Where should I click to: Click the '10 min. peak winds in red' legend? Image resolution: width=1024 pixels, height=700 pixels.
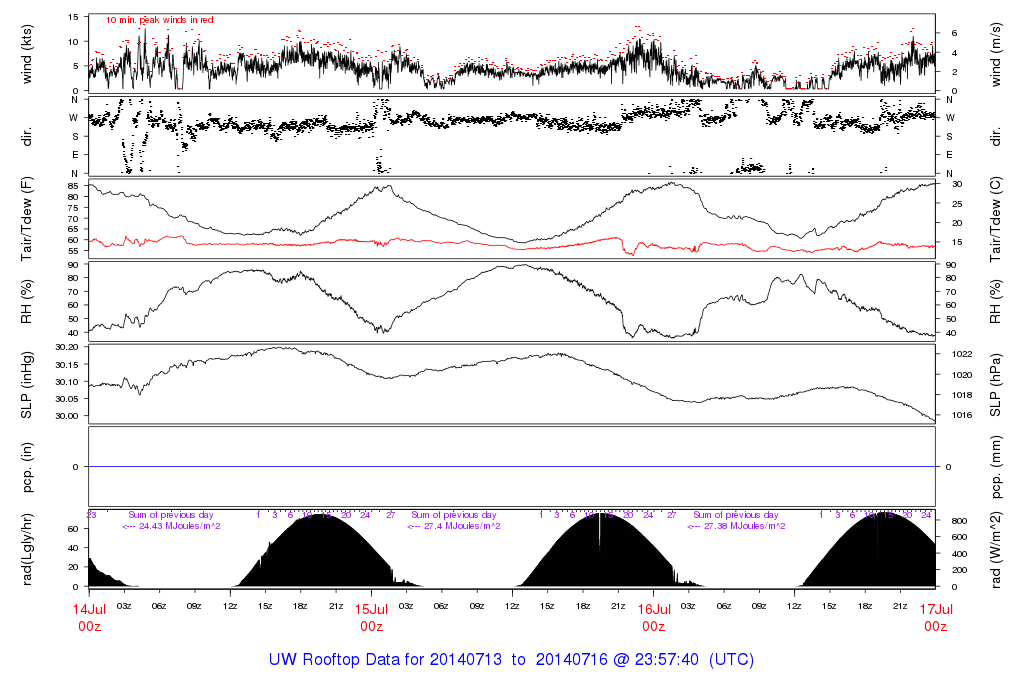(159, 20)
